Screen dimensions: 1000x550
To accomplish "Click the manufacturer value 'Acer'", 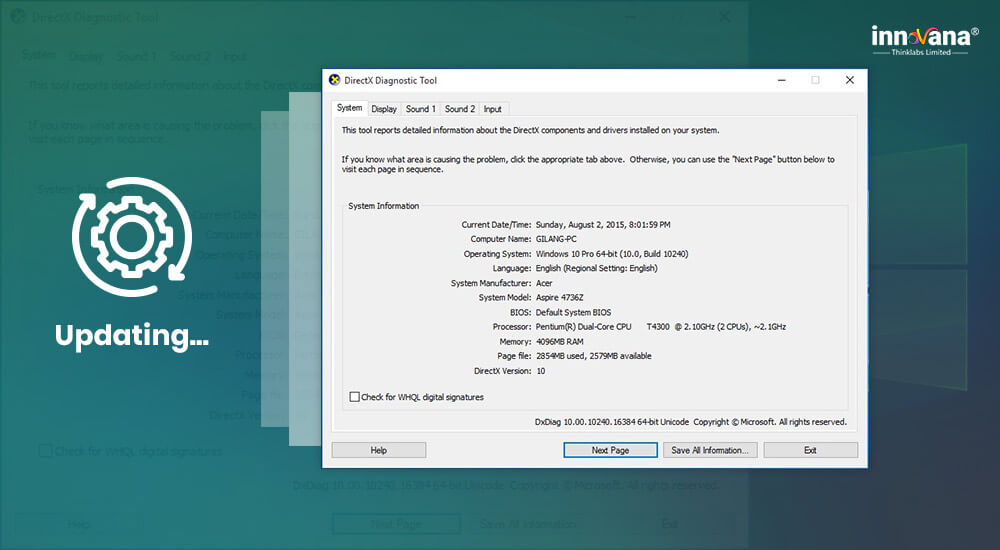I will [x=544, y=283].
